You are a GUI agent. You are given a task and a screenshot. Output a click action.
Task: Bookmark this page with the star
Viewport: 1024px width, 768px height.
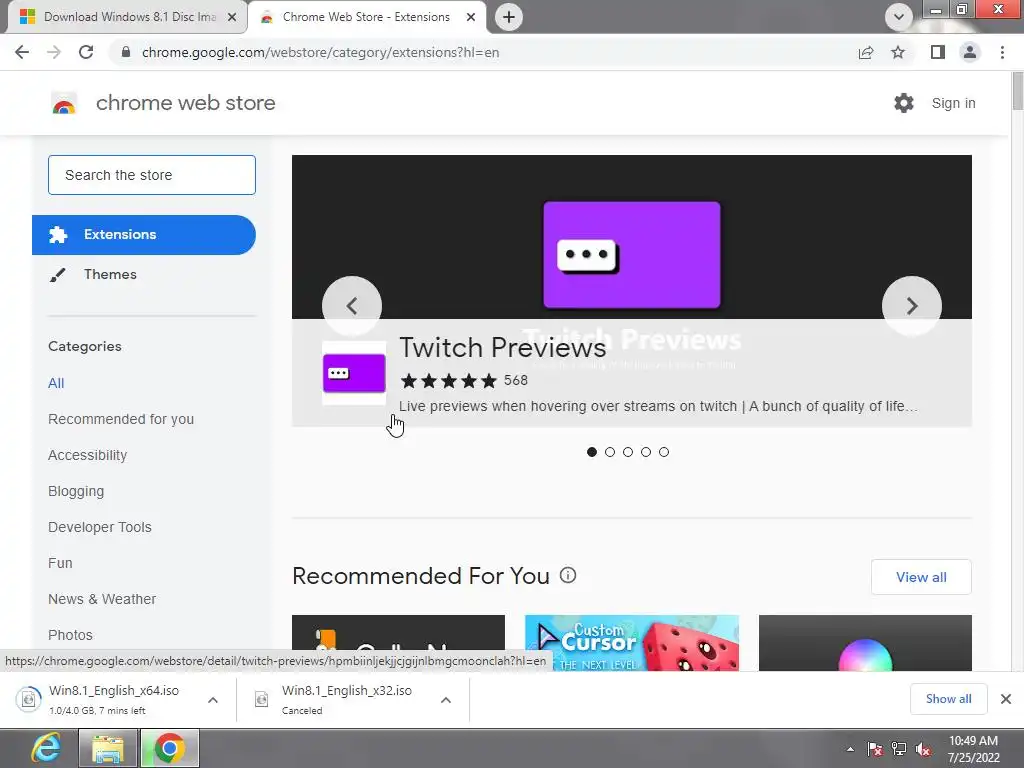pyautogui.click(x=898, y=52)
